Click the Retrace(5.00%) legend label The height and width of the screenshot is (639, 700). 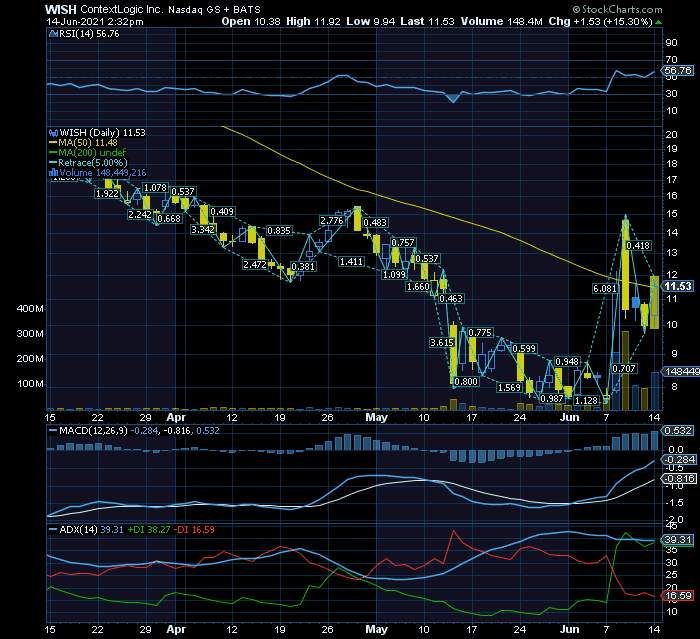(93, 163)
